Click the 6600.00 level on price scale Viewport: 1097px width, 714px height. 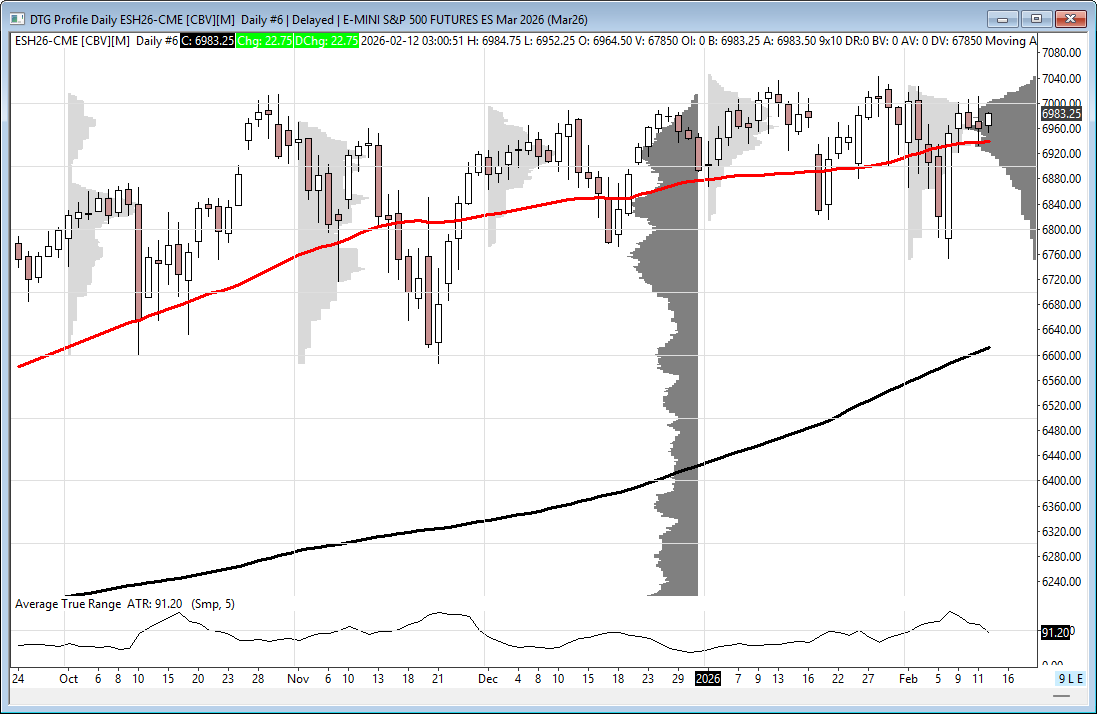pyautogui.click(x=1060, y=355)
